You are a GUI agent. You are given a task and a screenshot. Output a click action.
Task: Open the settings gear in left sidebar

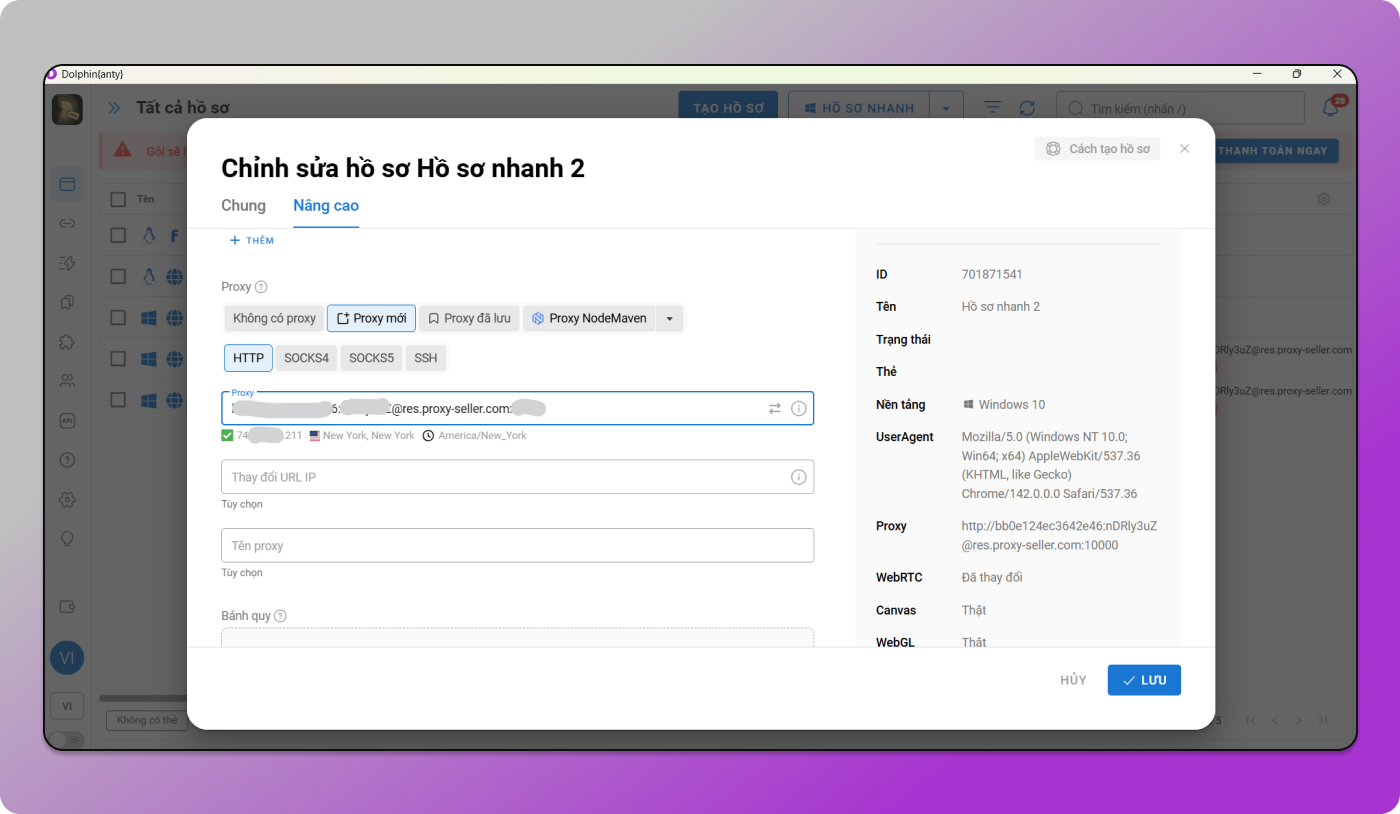click(67, 499)
